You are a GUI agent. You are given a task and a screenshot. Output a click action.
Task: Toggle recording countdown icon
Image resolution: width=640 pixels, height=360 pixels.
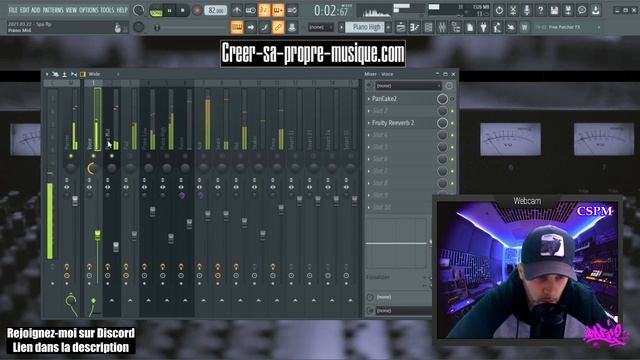[264, 10]
